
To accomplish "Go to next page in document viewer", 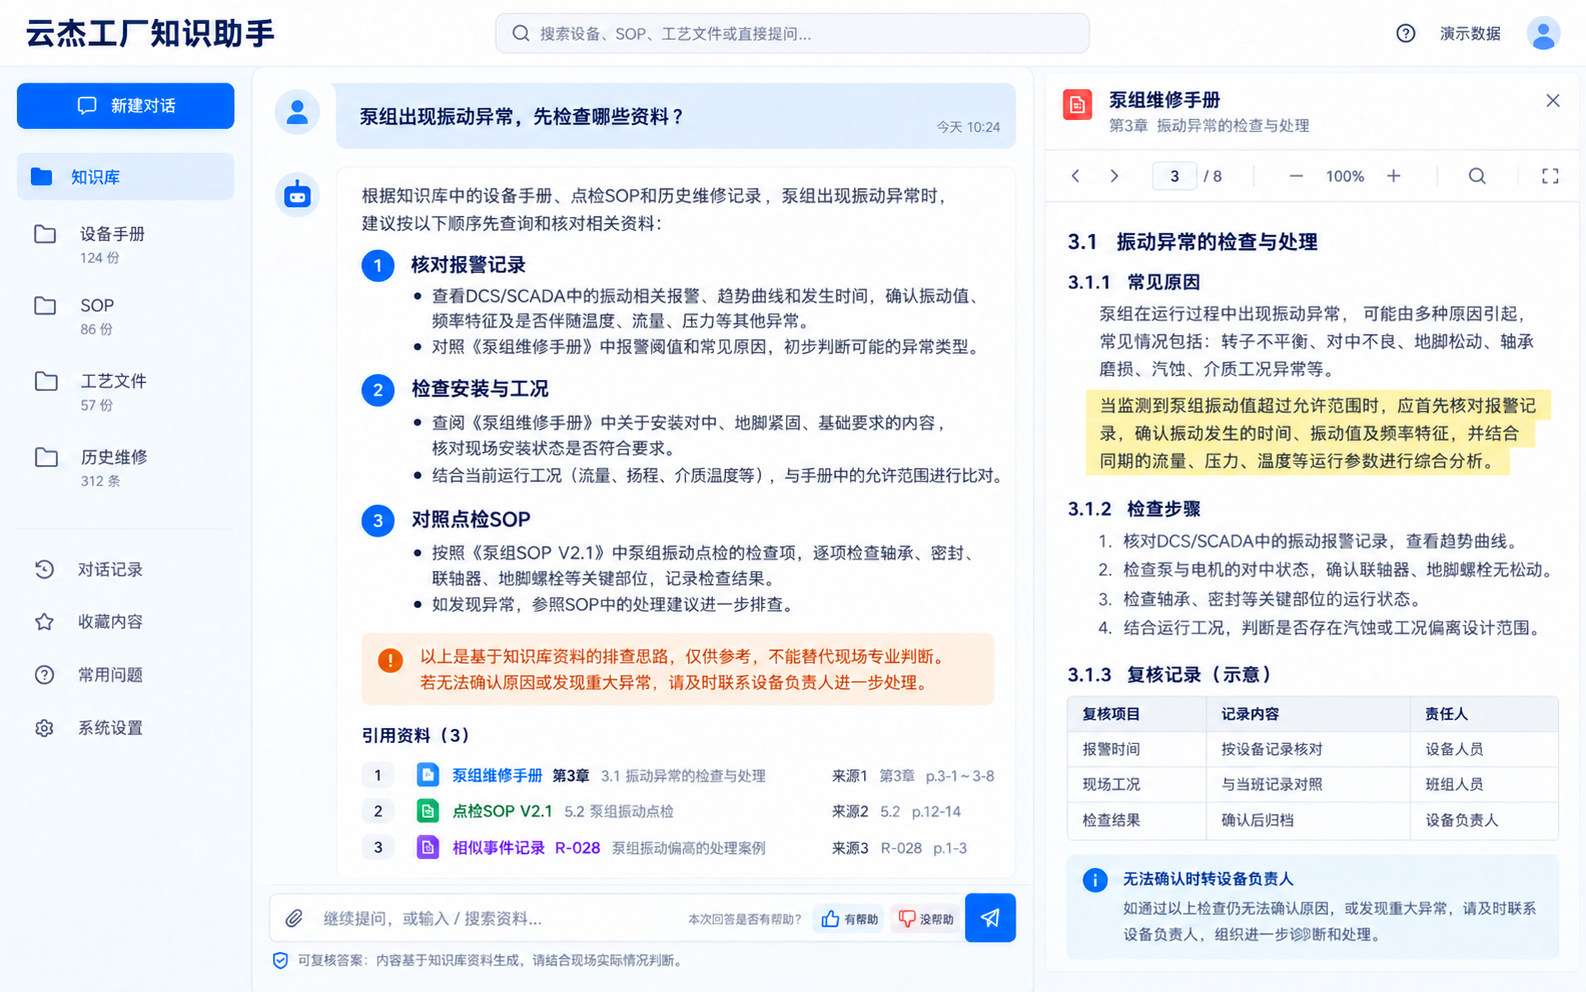I will click(x=1114, y=176).
